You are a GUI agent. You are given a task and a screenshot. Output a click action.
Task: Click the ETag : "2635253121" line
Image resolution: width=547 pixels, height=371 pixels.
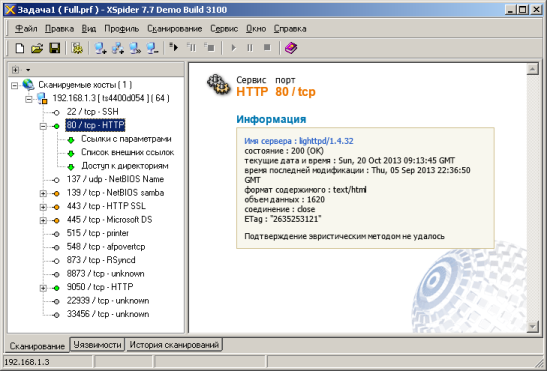[283, 219]
